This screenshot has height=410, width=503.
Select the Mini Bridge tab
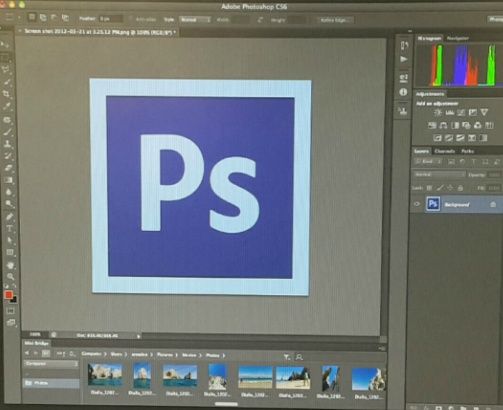[36, 343]
